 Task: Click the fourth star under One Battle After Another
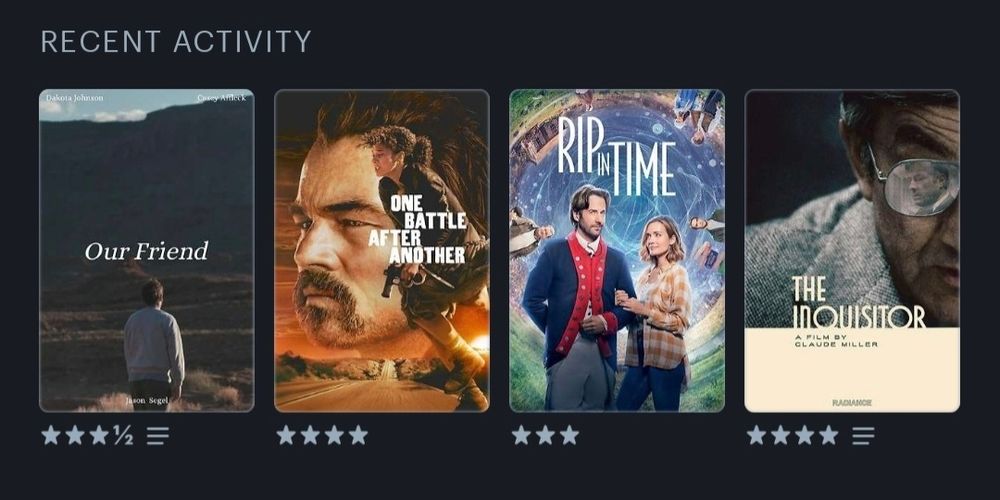358,435
